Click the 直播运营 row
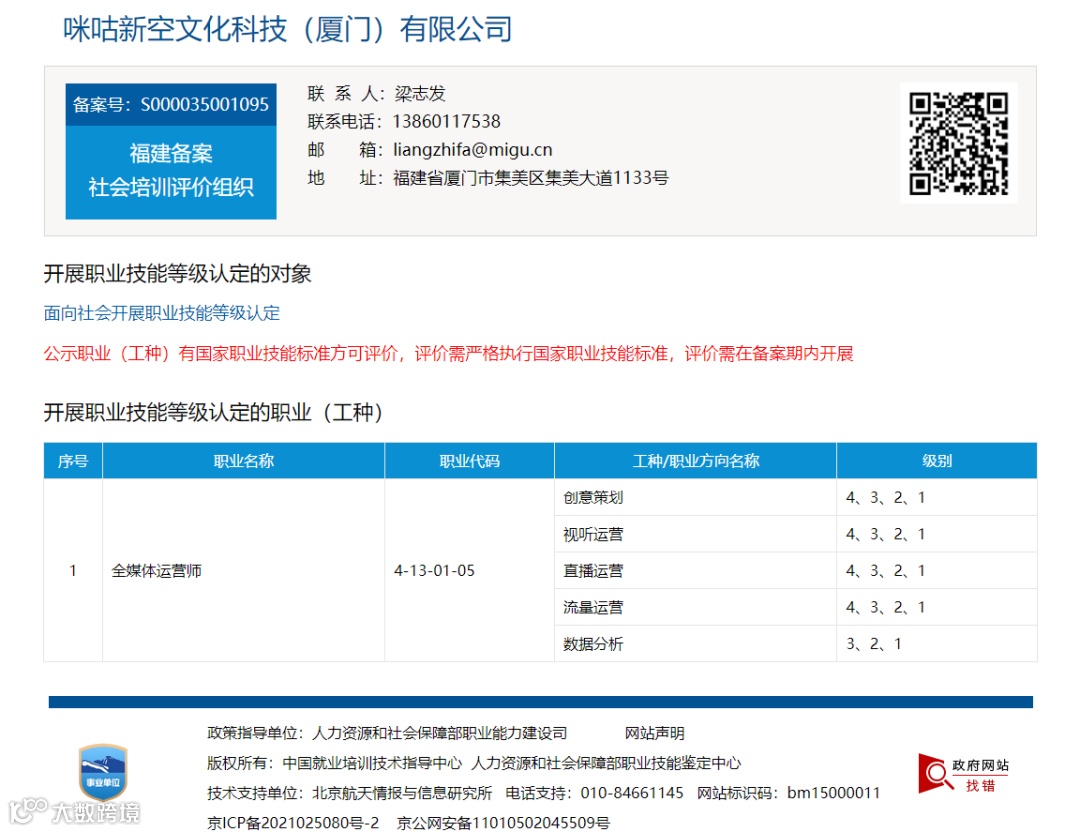This screenshot has width=1080, height=832. point(796,570)
